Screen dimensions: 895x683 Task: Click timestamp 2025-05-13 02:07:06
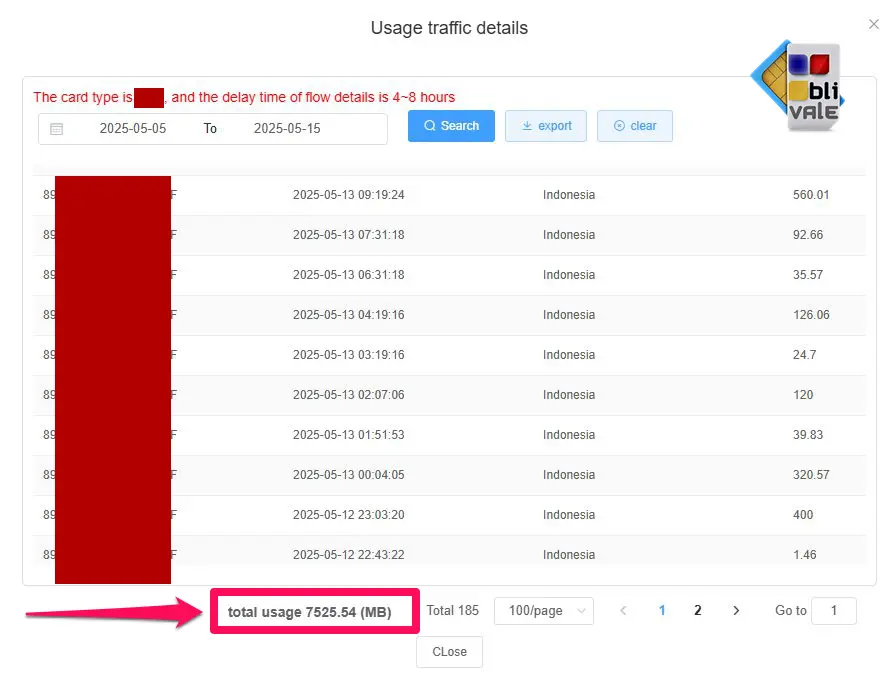[348, 395]
